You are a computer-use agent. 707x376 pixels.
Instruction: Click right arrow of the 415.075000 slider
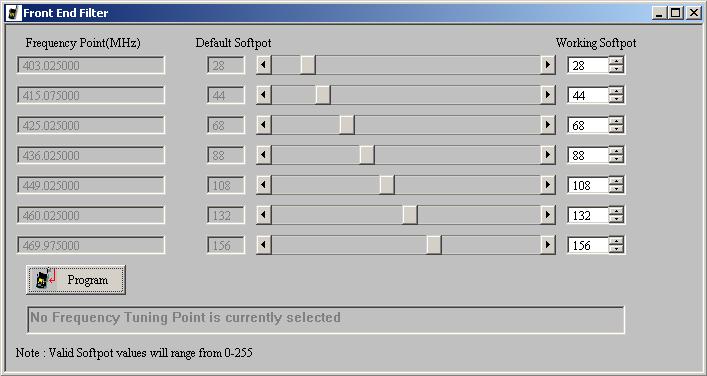[x=547, y=95]
